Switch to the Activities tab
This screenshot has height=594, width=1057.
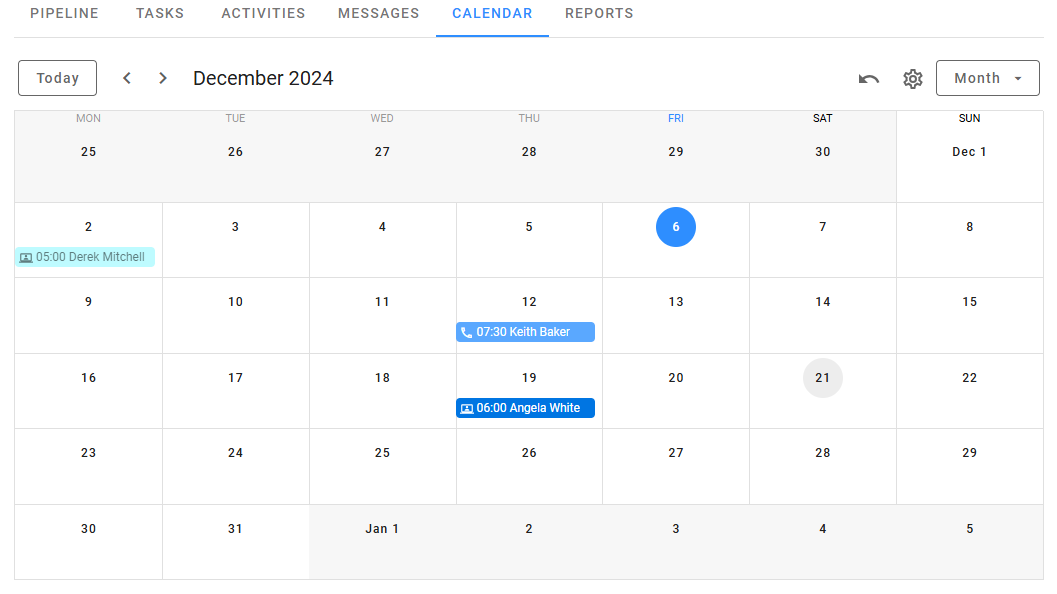(263, 13)
